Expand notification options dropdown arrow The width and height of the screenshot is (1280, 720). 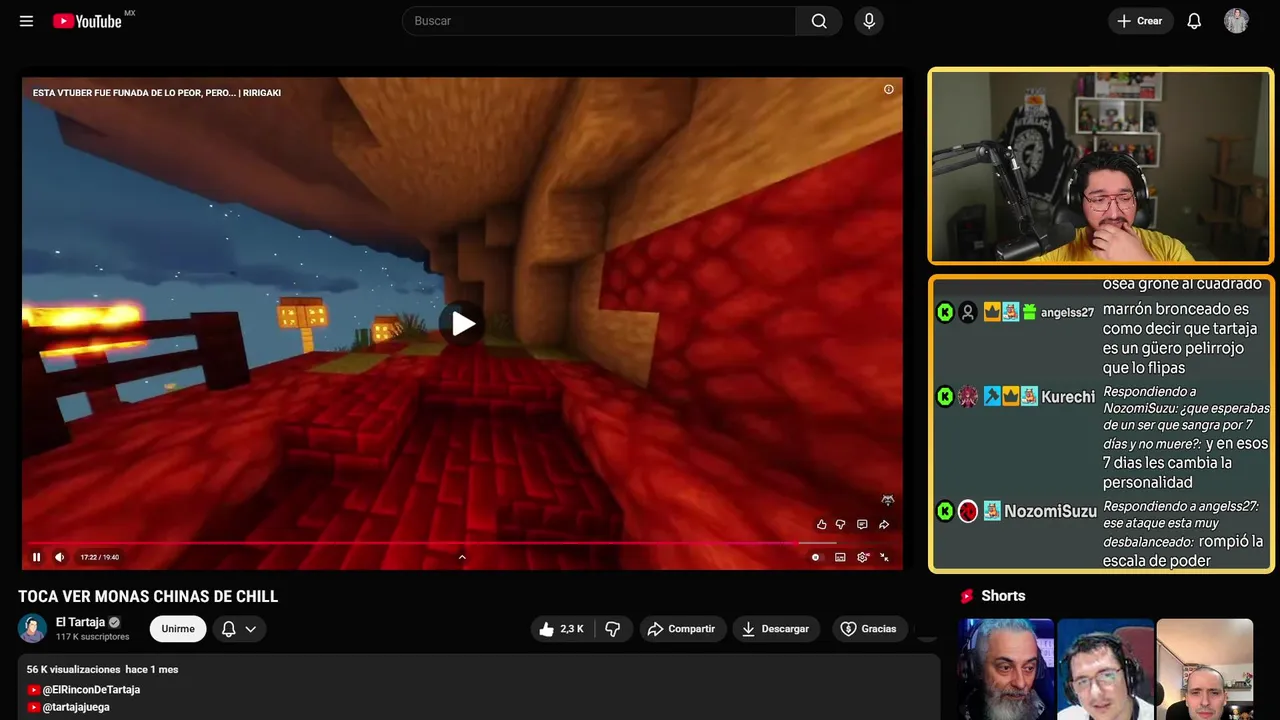click(x=251, y=629)
